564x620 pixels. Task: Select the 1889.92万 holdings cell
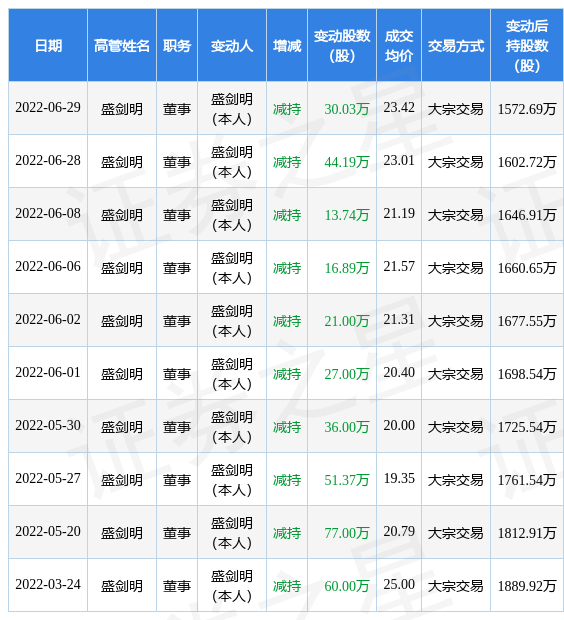point(527,586)
